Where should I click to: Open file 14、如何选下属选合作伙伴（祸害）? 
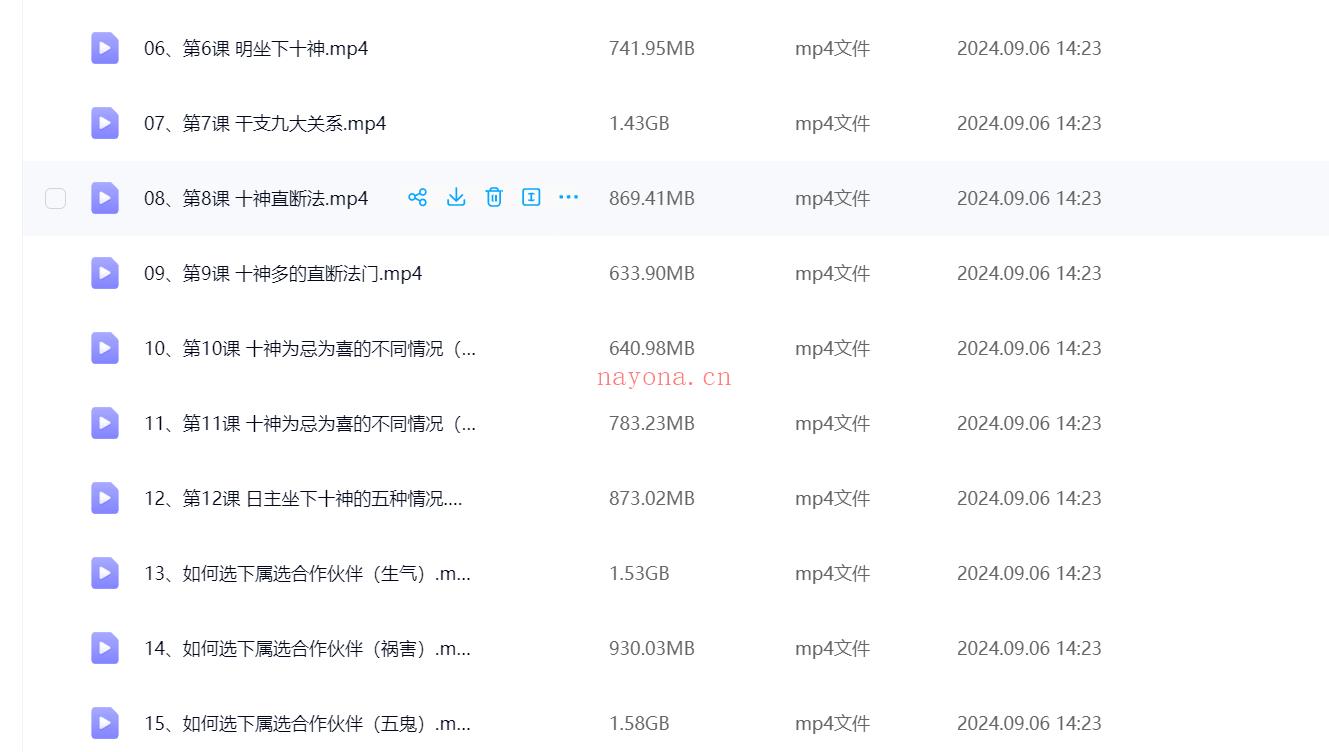click(307, 648)
